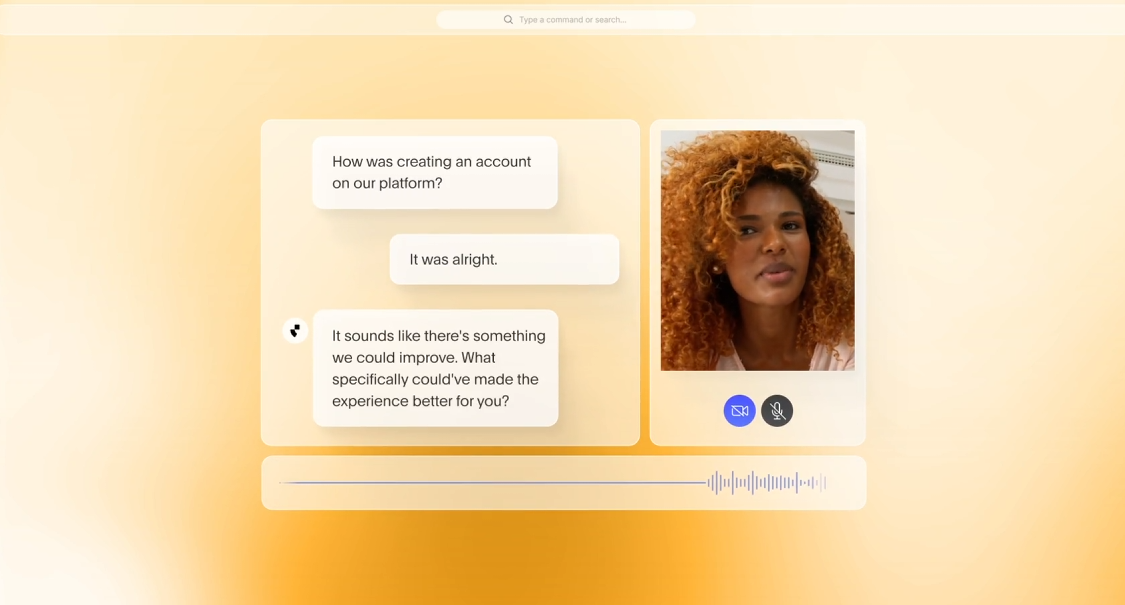Click where flat line meets the waveform
Screen dimensions: 1125x605
pyautogui.click(x=708, y=483)
